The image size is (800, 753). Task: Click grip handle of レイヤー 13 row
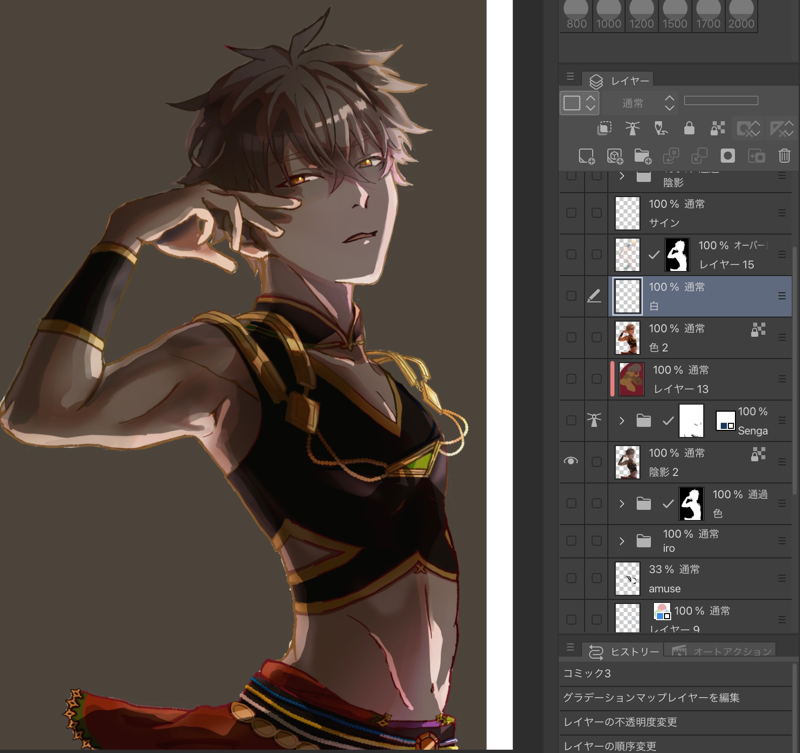tap(782, 379)
